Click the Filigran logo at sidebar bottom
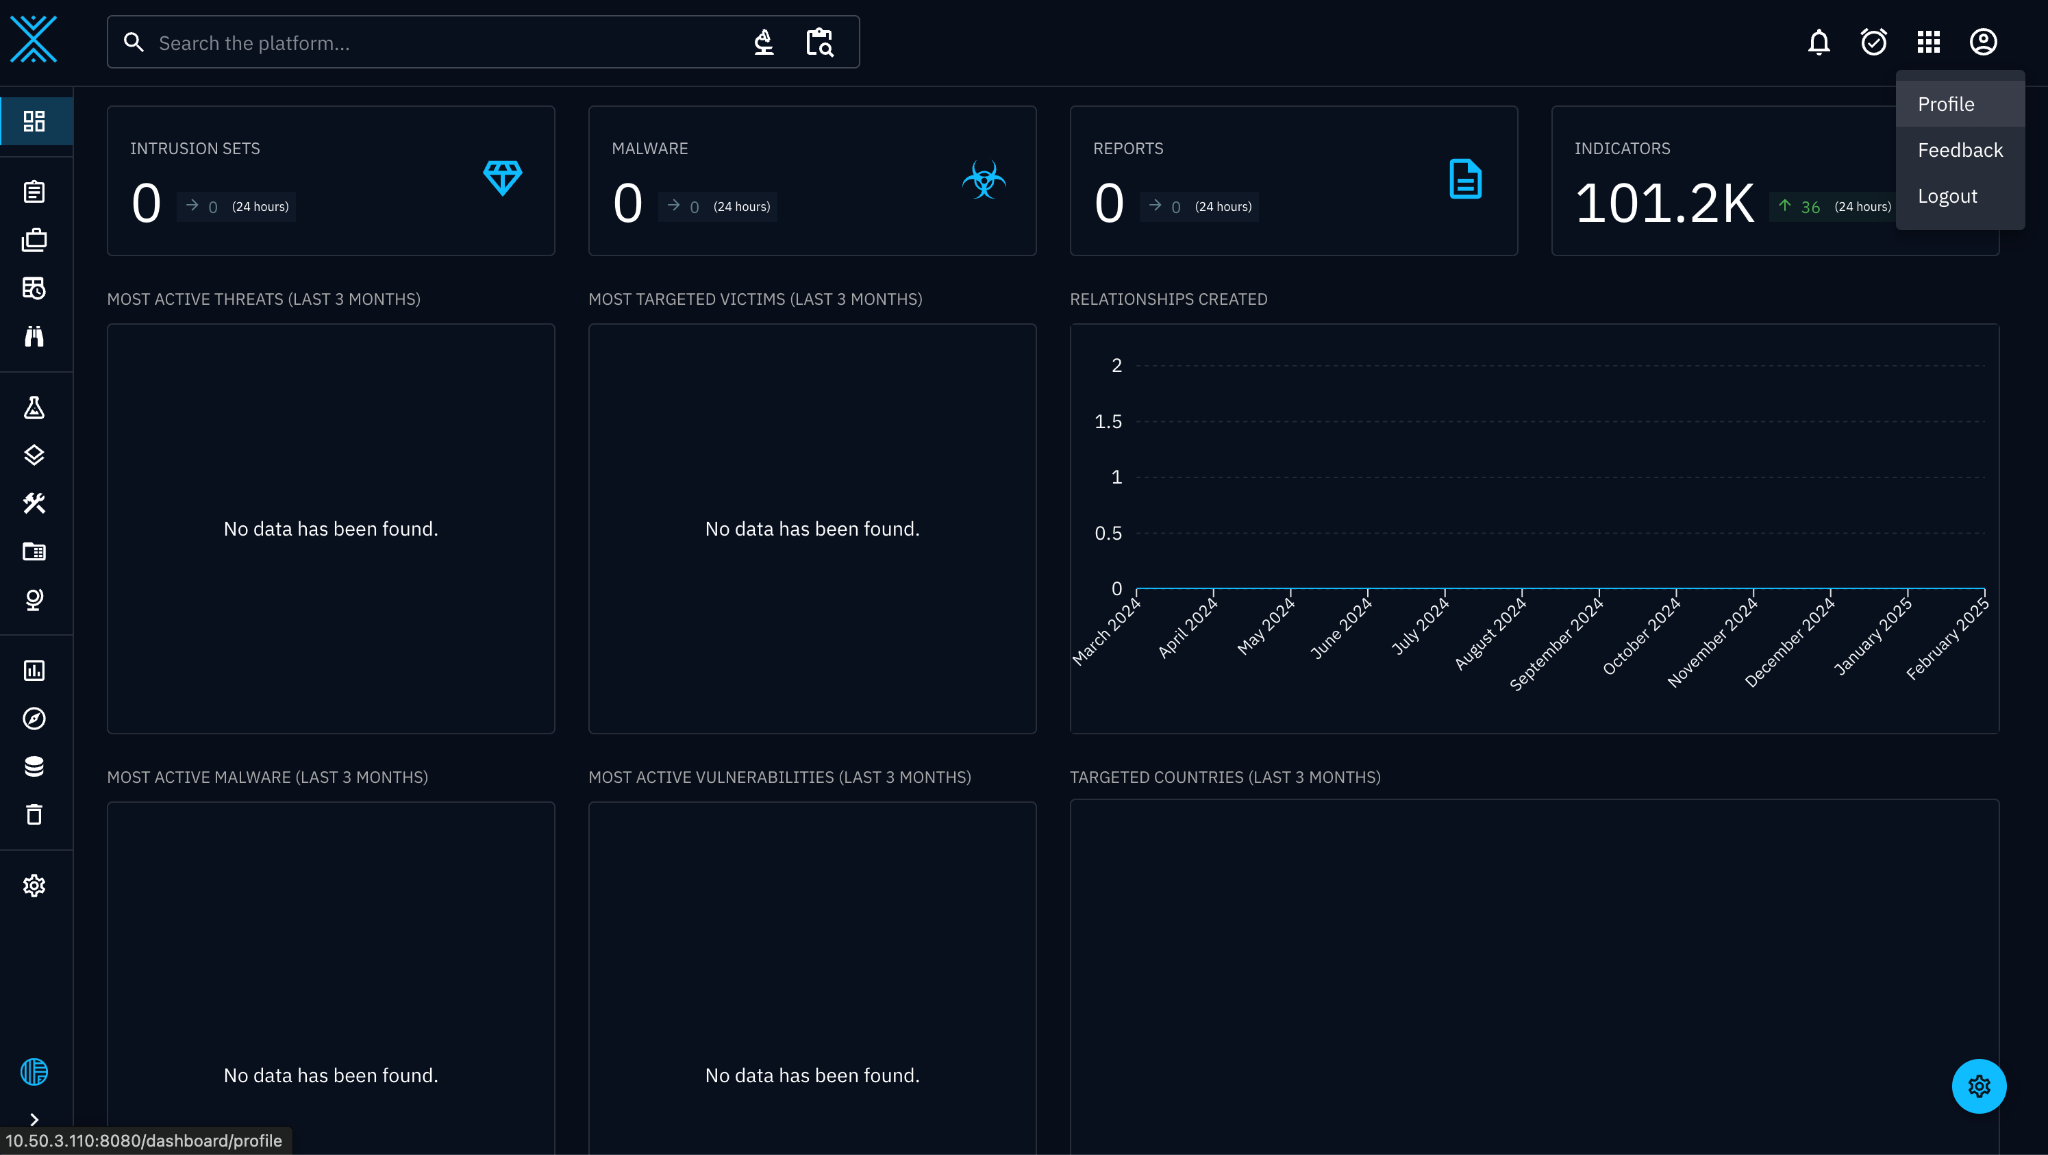 35,1072
